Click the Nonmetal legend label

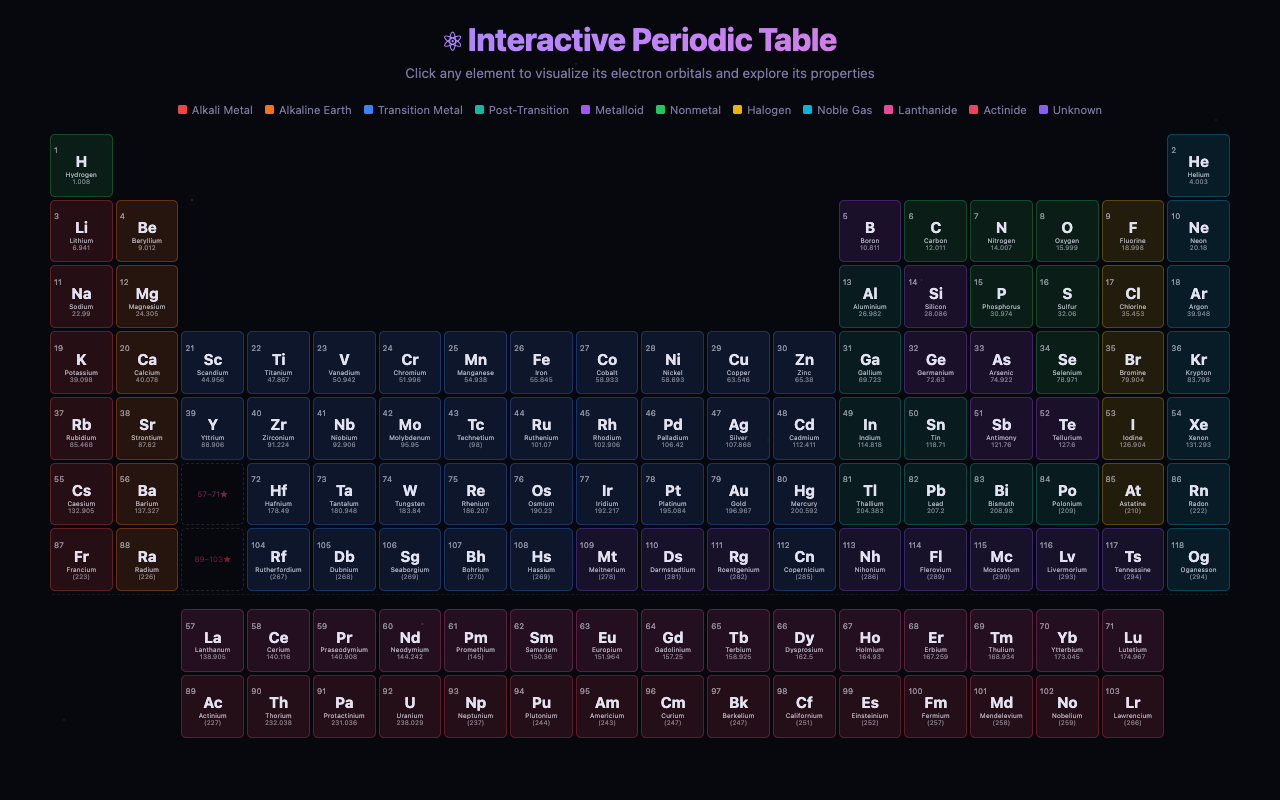coord(695,110)
